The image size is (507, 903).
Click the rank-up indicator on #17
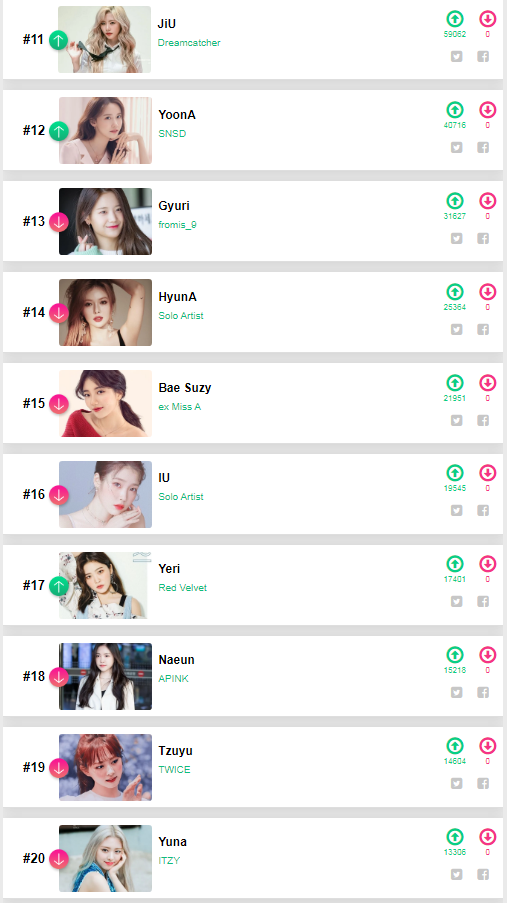59,586
